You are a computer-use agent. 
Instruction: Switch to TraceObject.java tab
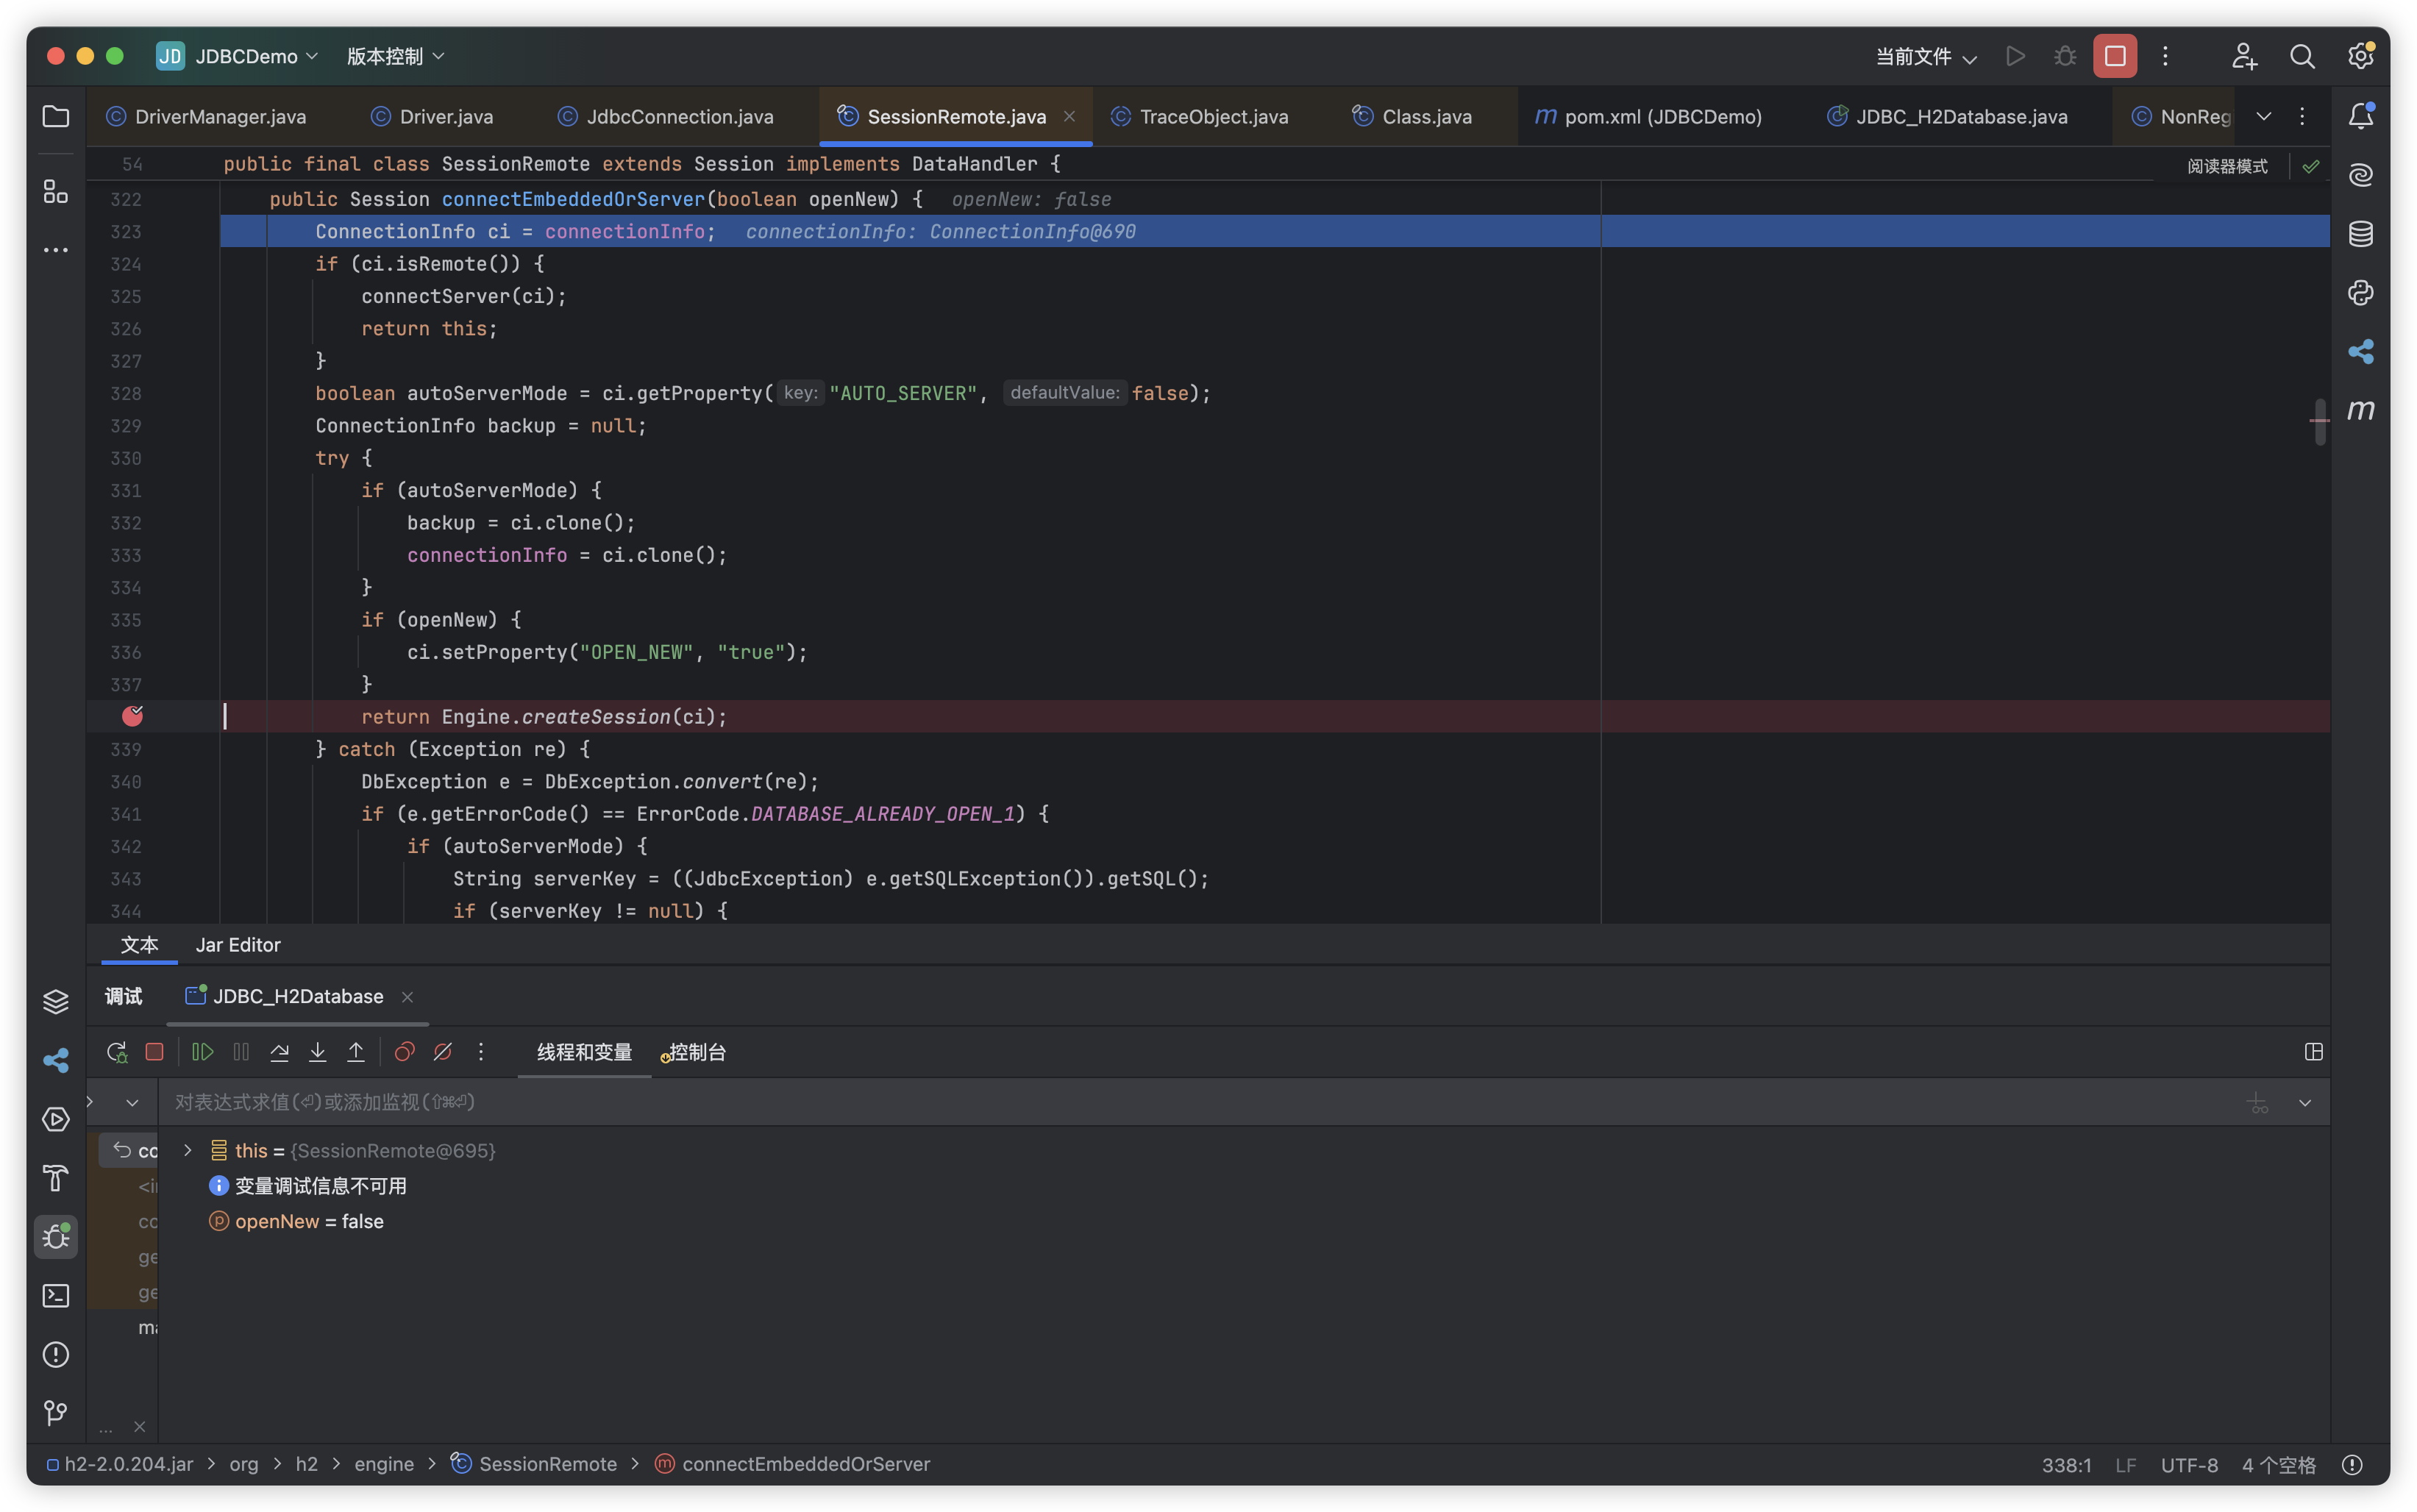(x=1200, y=117)
